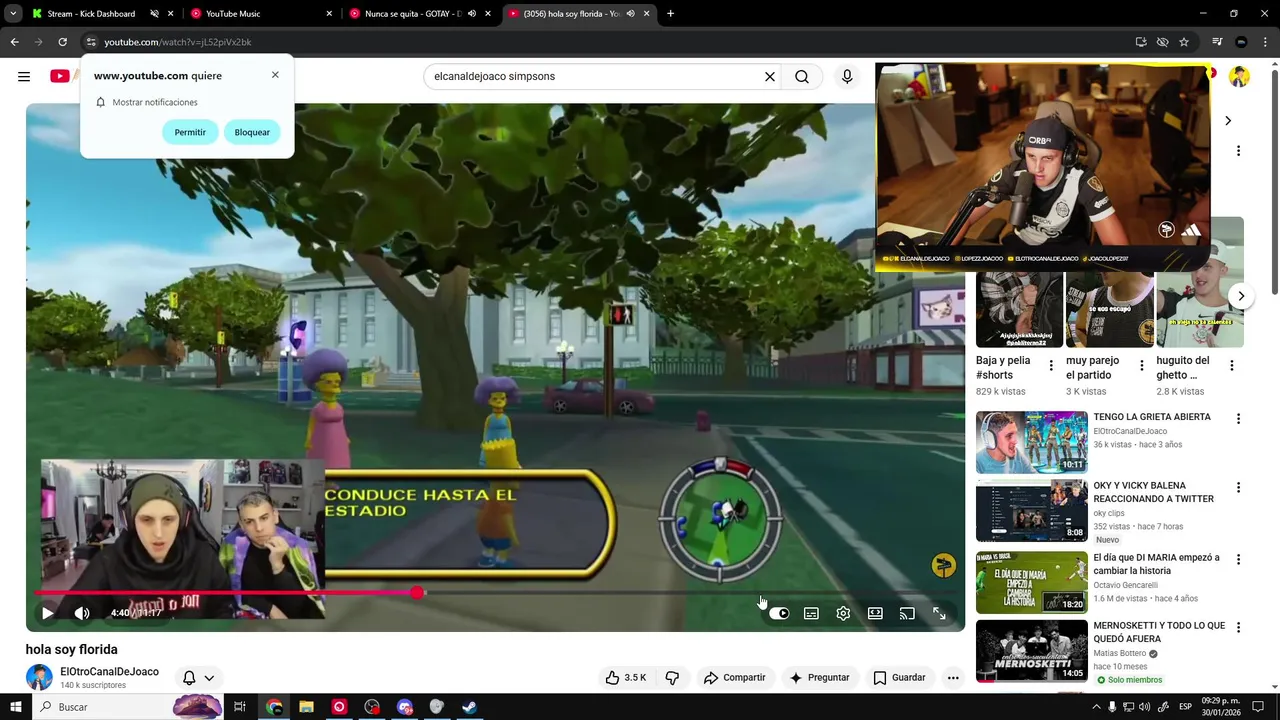Open options for El día que DI MARIA video
This screenshot has width=1280, height=720.
(x=1238, y=560)
